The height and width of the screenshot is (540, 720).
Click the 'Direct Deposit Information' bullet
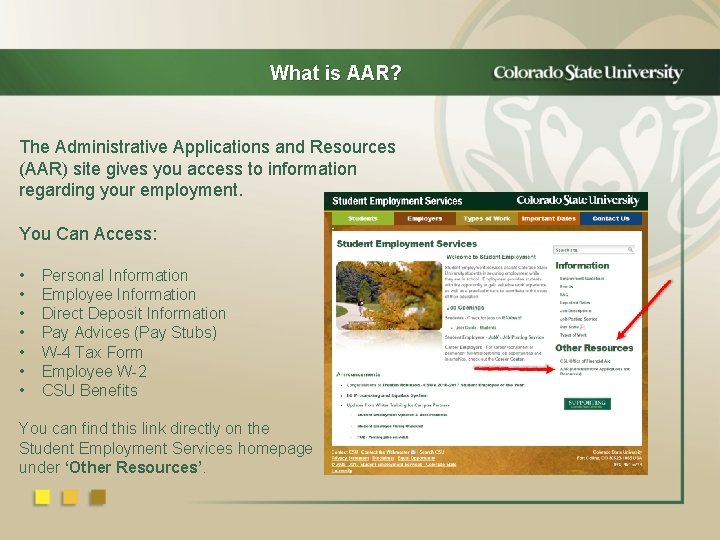click(134, 314)
